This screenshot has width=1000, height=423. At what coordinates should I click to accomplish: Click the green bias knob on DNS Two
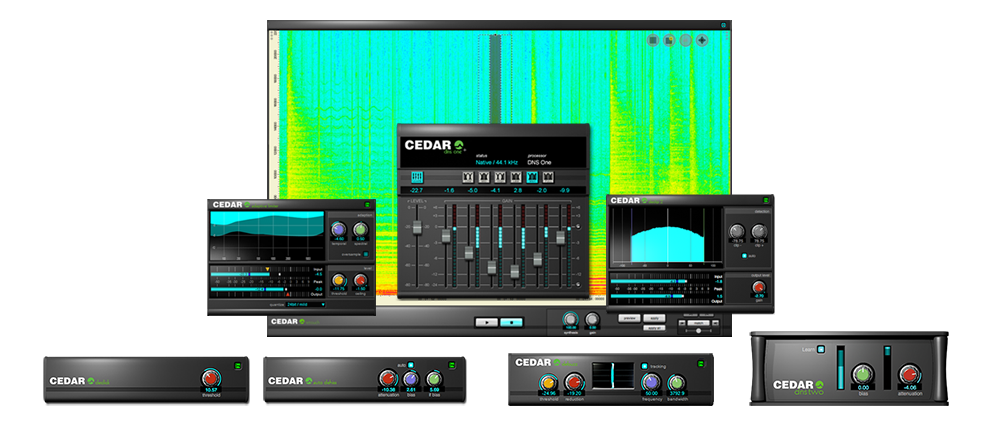tap(863, 374)
